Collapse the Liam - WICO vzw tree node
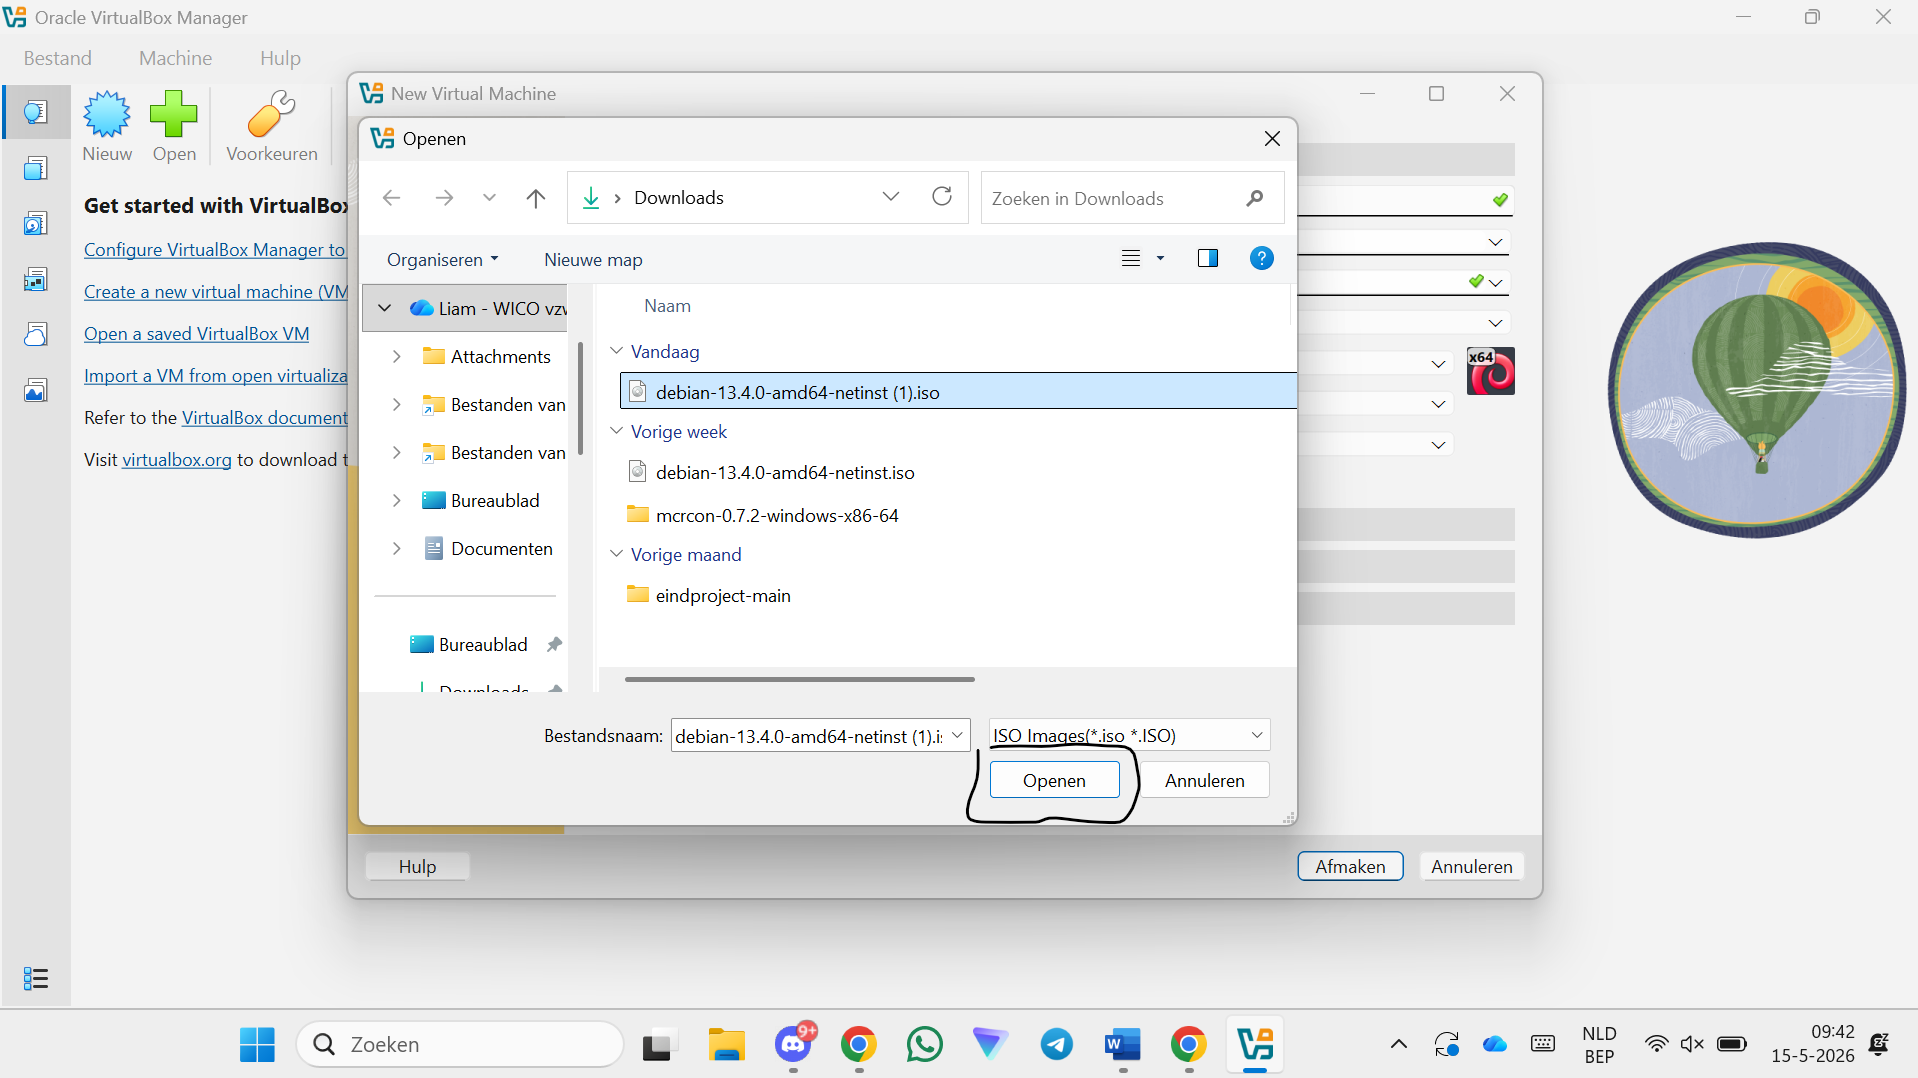 [384, 308]
